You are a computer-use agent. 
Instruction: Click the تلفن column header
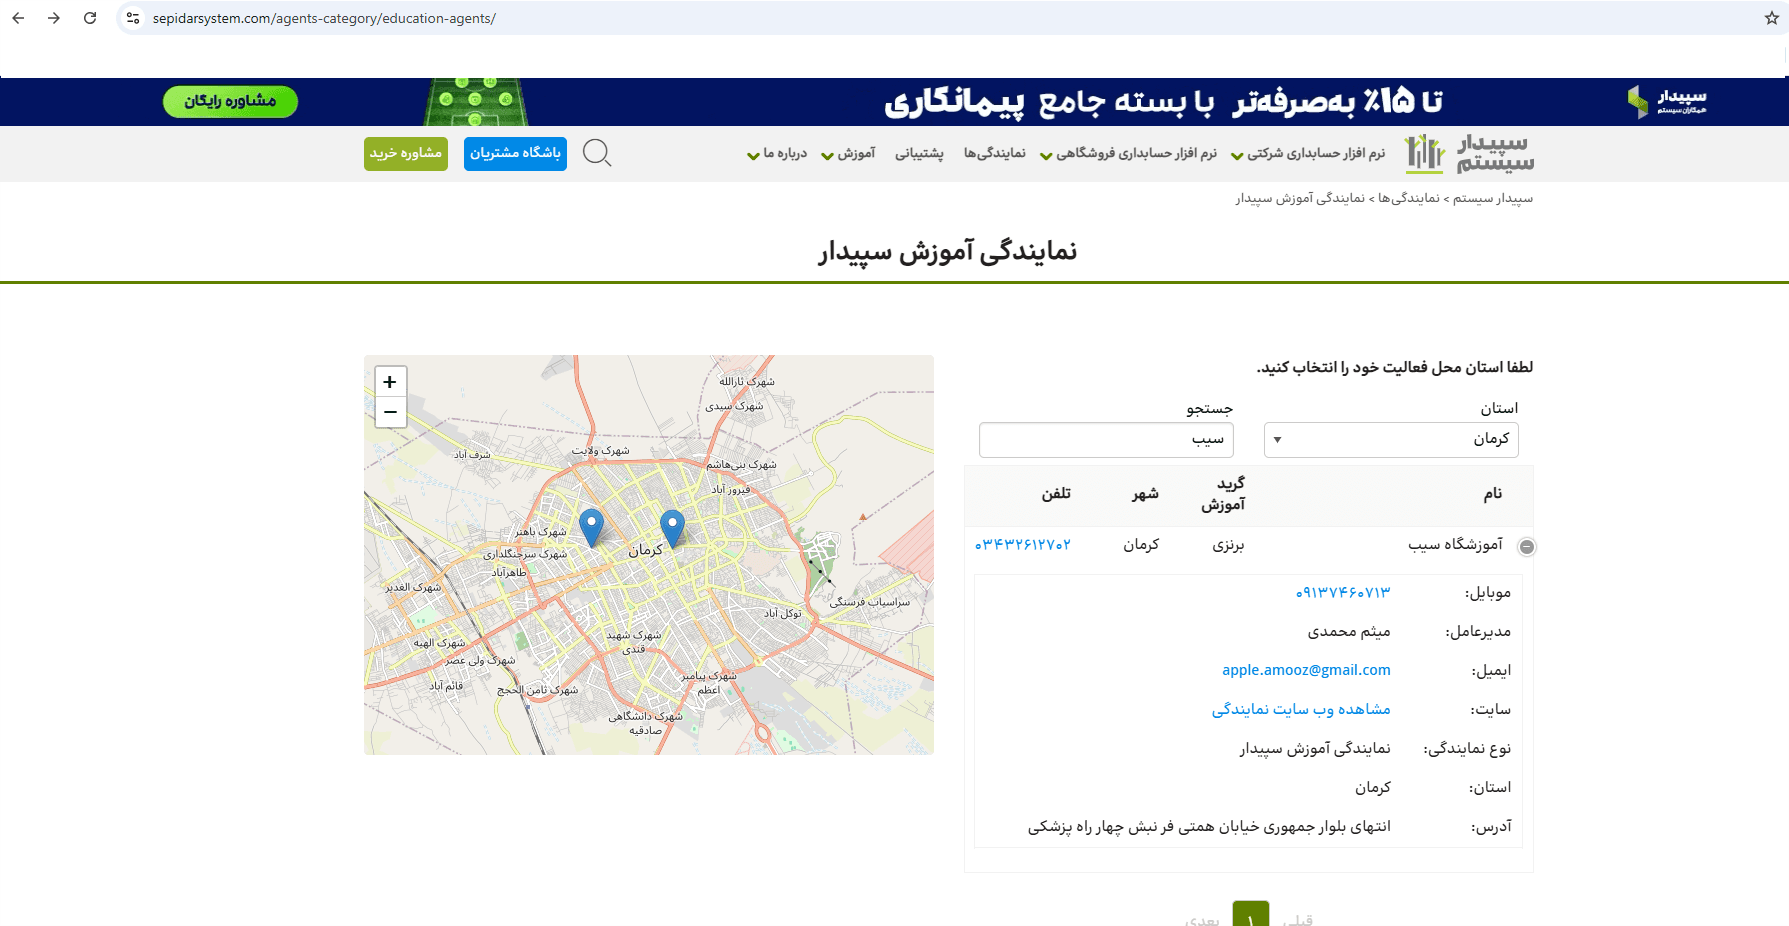click(x=1056, y=494)
